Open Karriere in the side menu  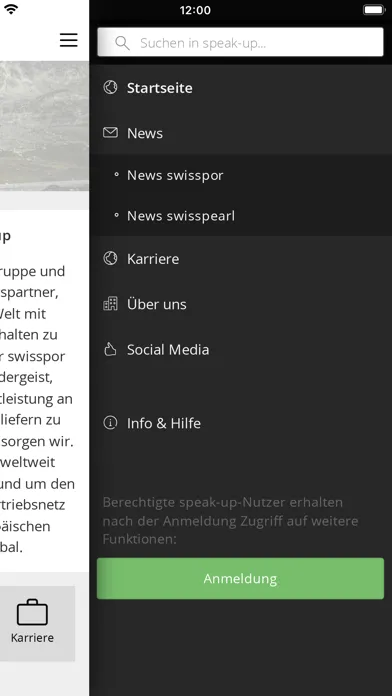[153, 259]
